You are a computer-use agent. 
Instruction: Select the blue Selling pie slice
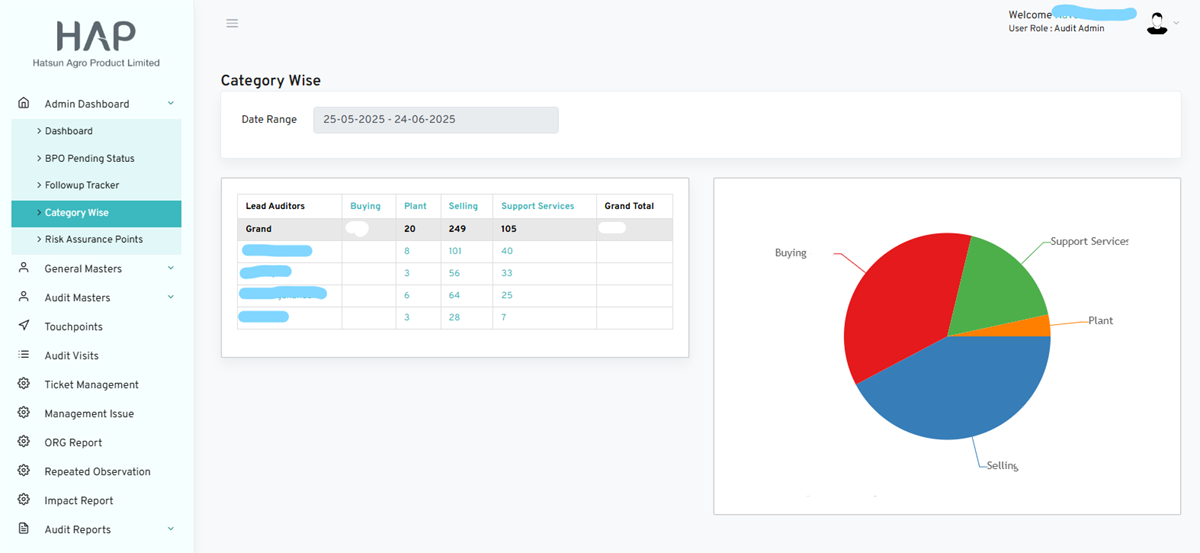950,400
